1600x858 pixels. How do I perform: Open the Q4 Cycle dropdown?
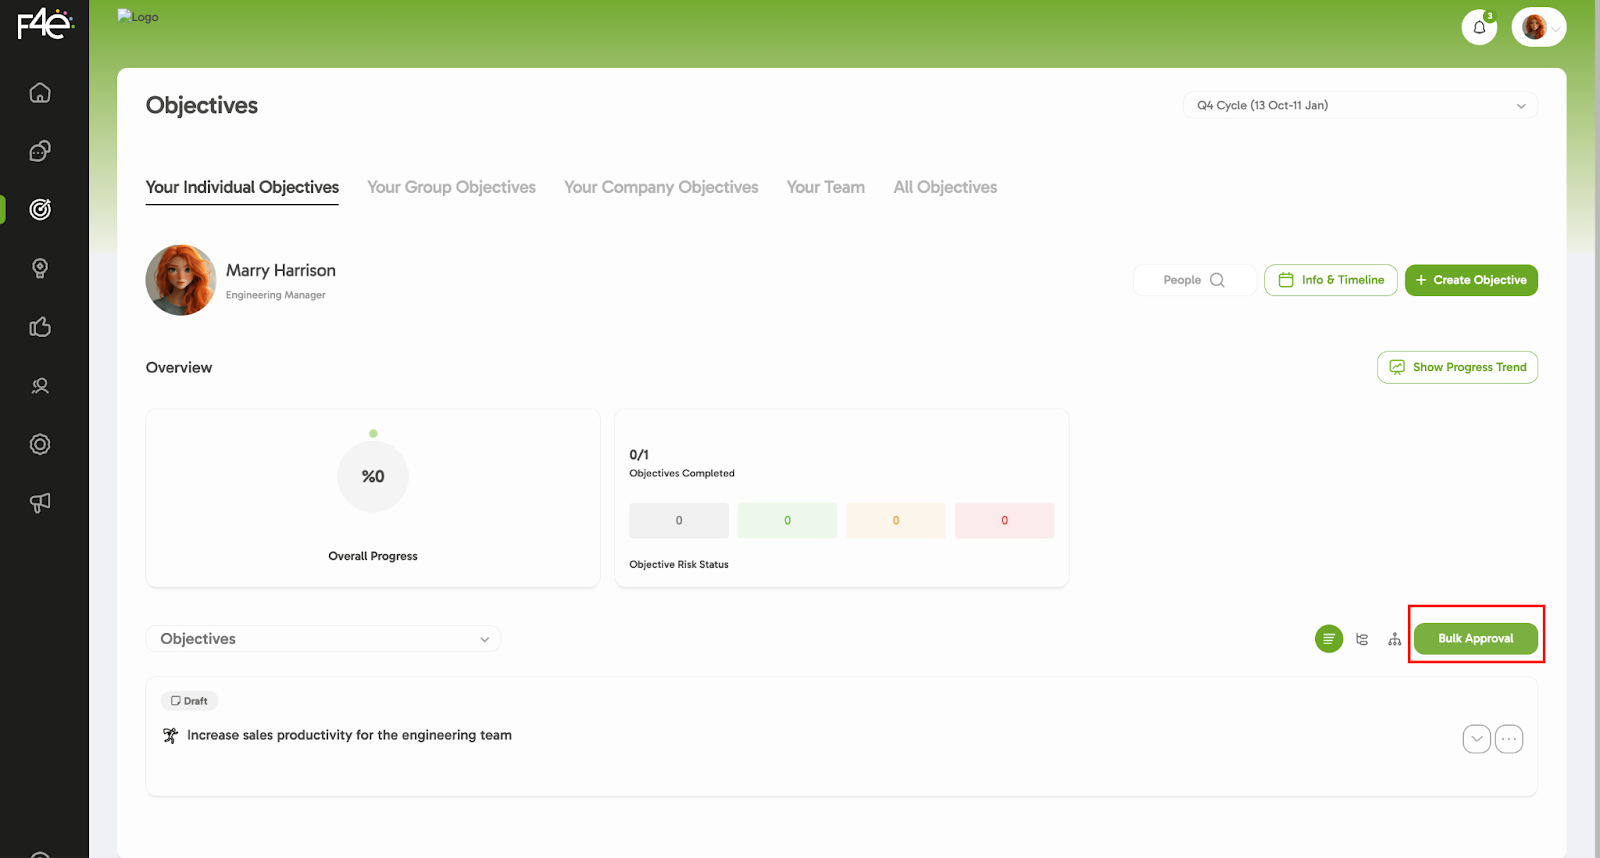[1360, 105]
